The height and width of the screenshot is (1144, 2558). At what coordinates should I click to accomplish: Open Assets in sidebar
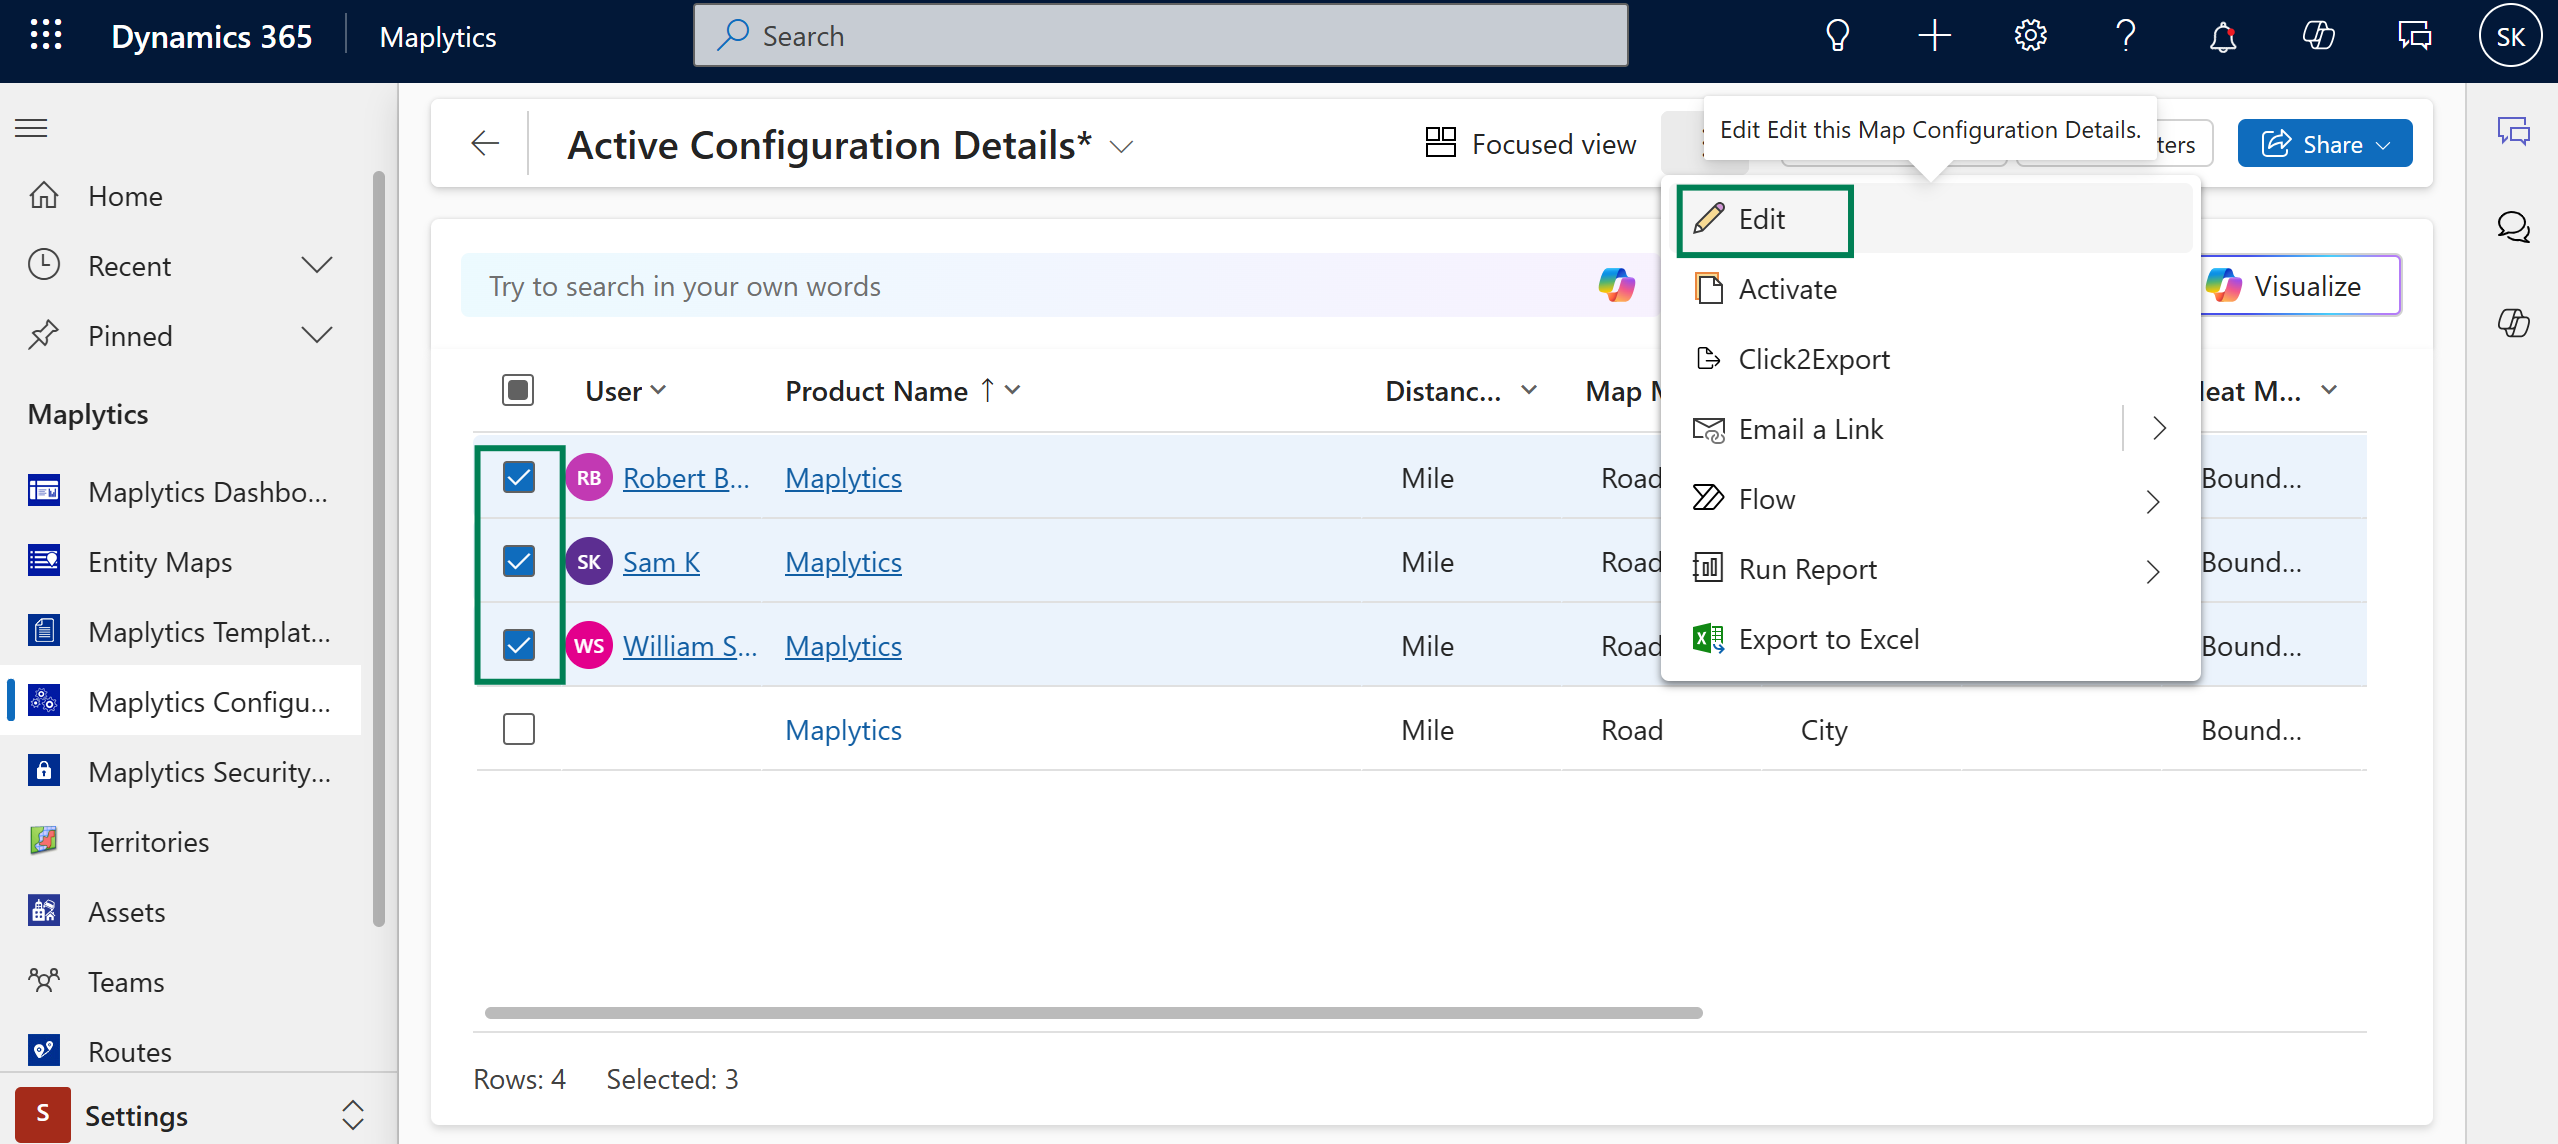(x=180, y=912)
